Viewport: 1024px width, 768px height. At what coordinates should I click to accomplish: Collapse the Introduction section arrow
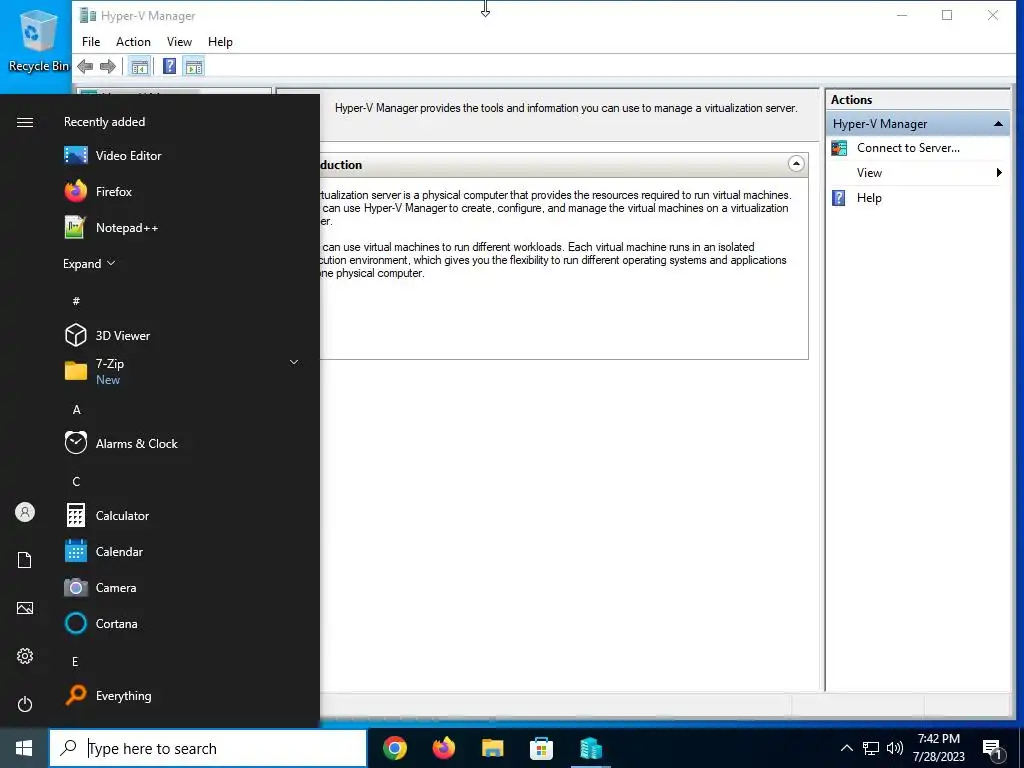tap(795, 164)
